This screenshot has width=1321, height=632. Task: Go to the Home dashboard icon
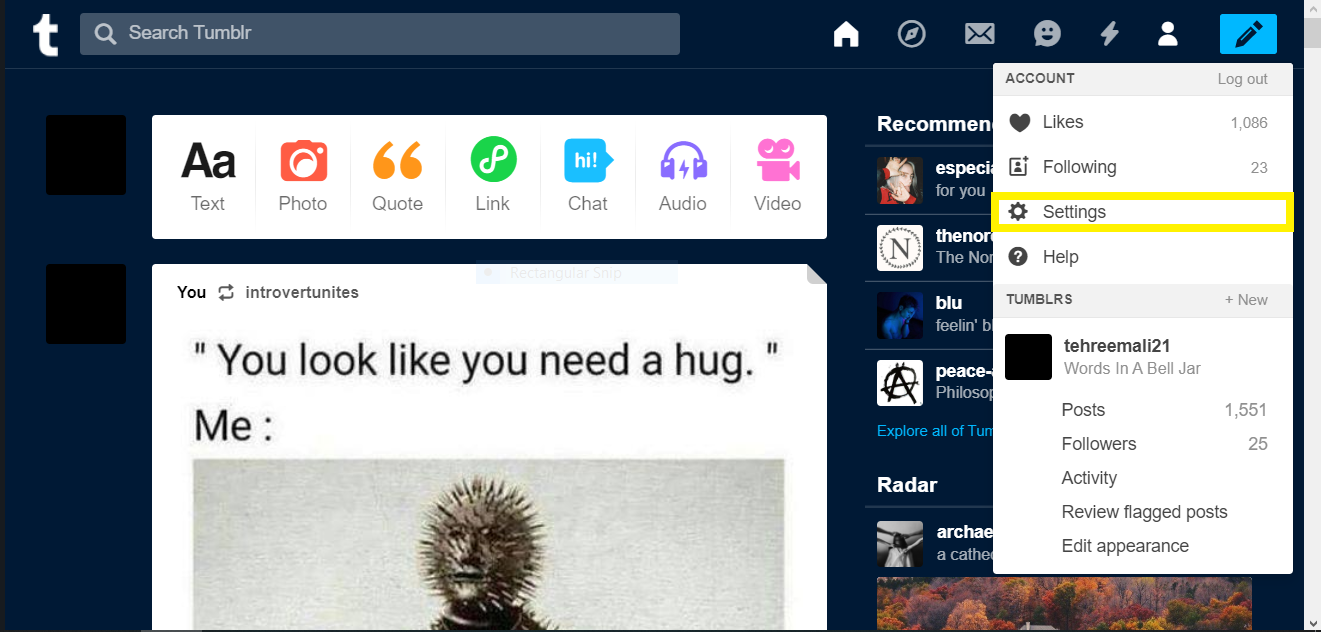846,34
